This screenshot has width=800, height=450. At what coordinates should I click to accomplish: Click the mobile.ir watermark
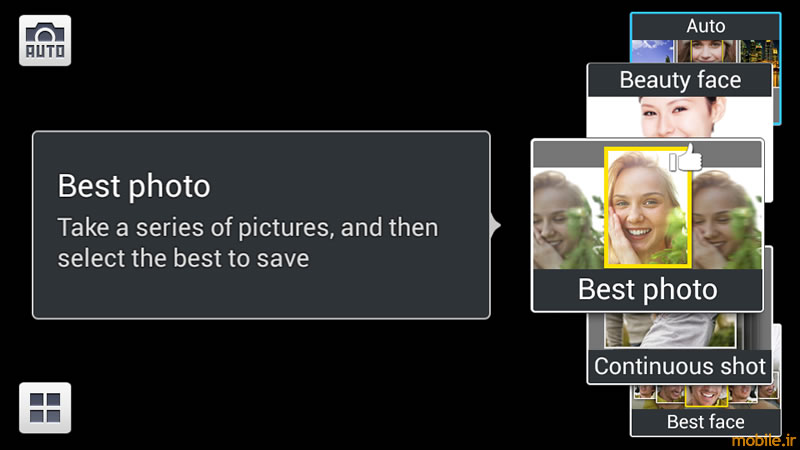click(764, 440)
